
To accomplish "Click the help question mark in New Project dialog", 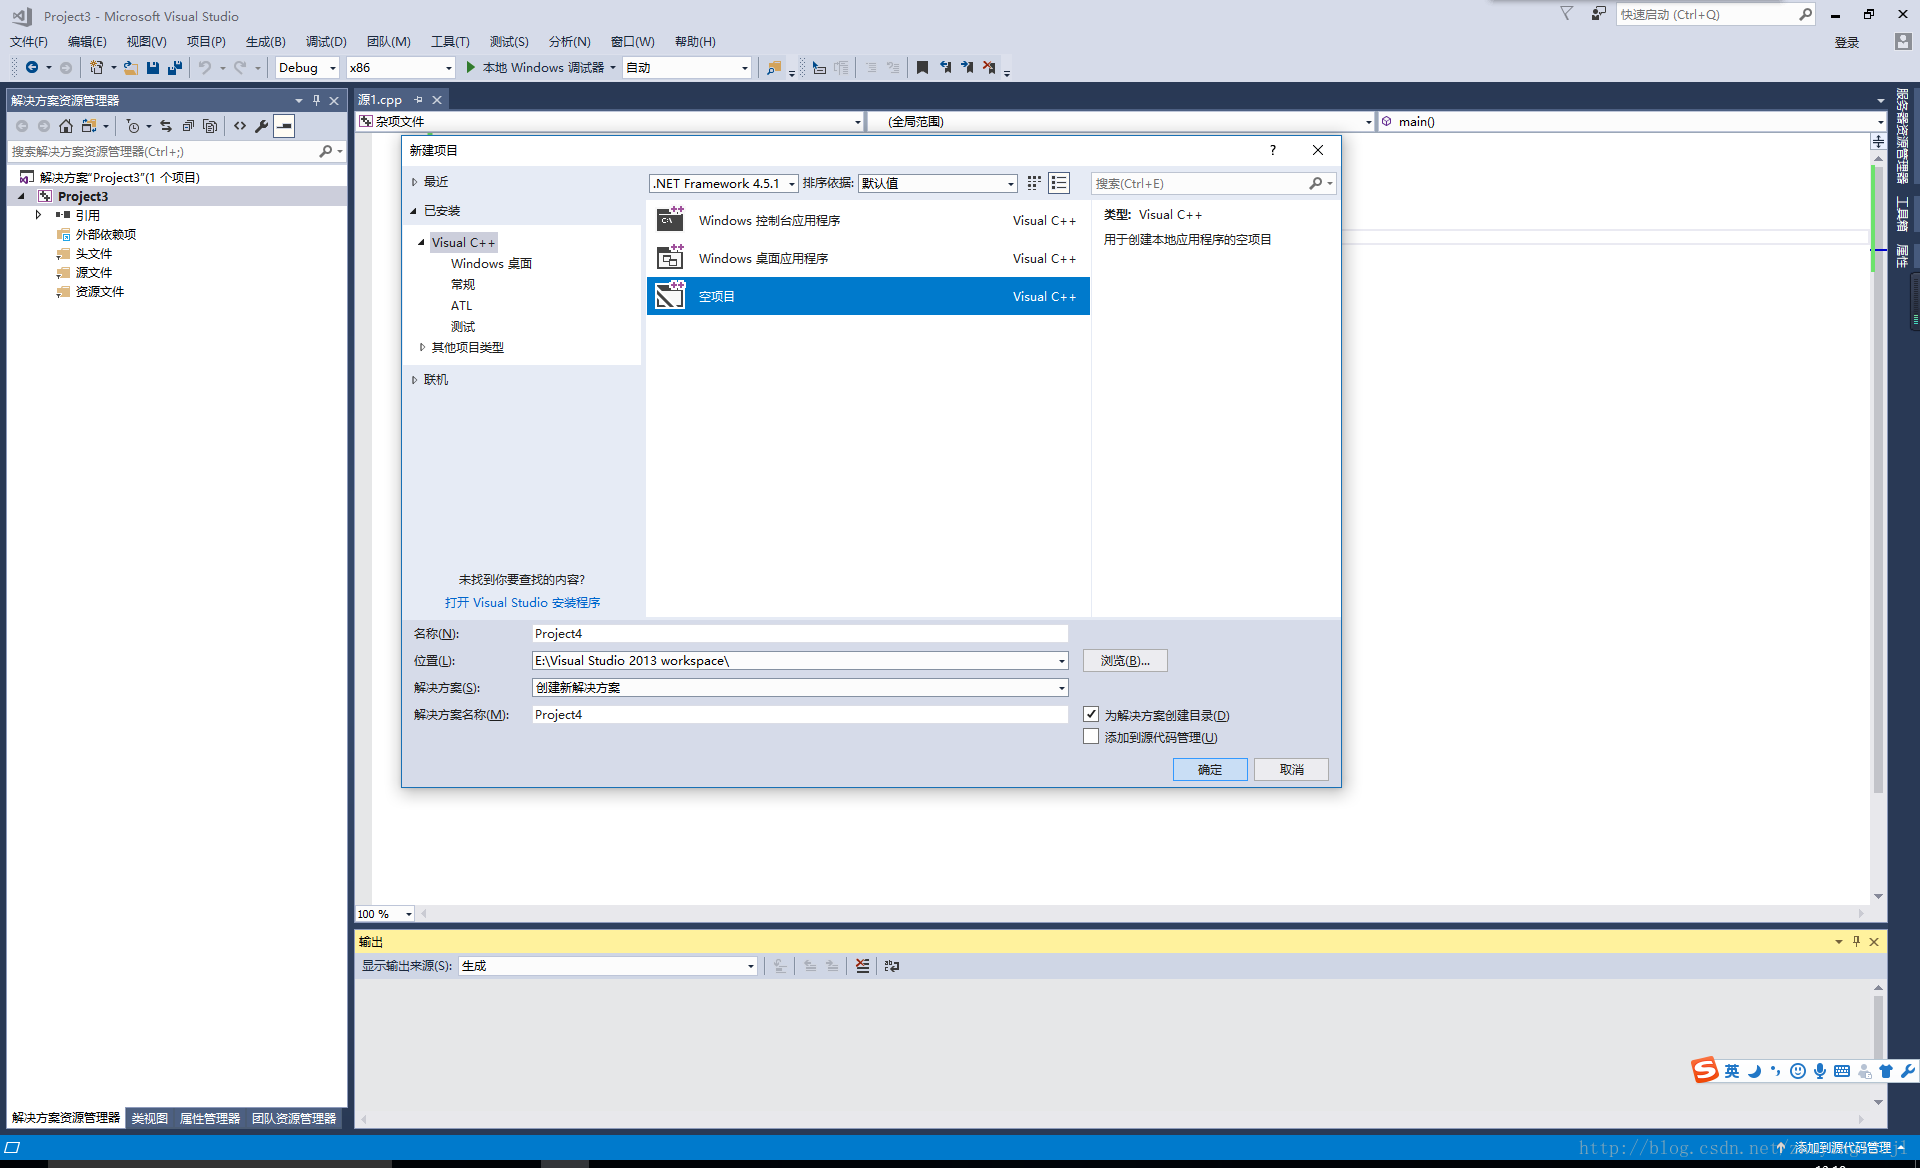I will (1273, 150).
